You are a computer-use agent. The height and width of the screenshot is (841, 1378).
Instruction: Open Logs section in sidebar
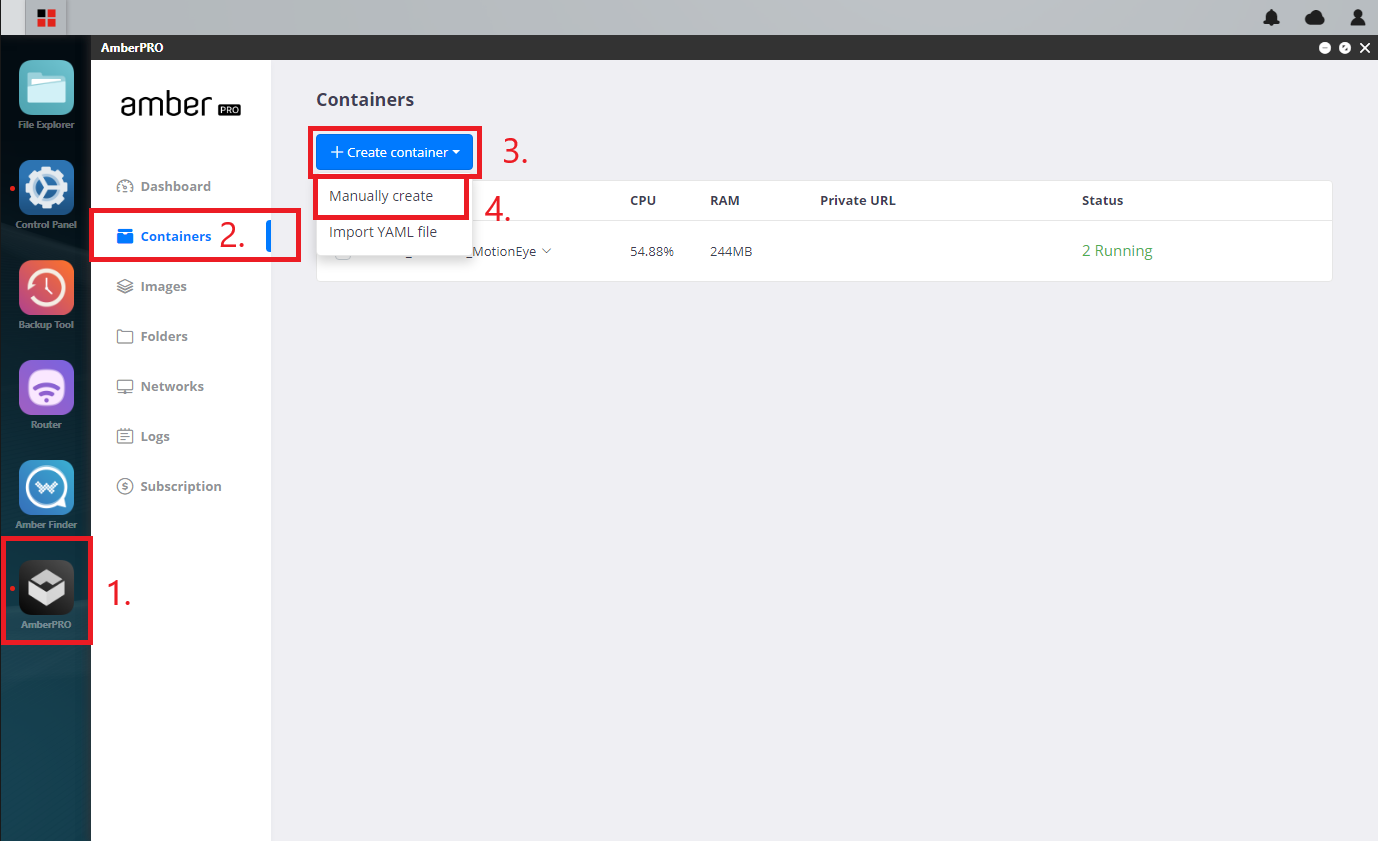[143, 436]
